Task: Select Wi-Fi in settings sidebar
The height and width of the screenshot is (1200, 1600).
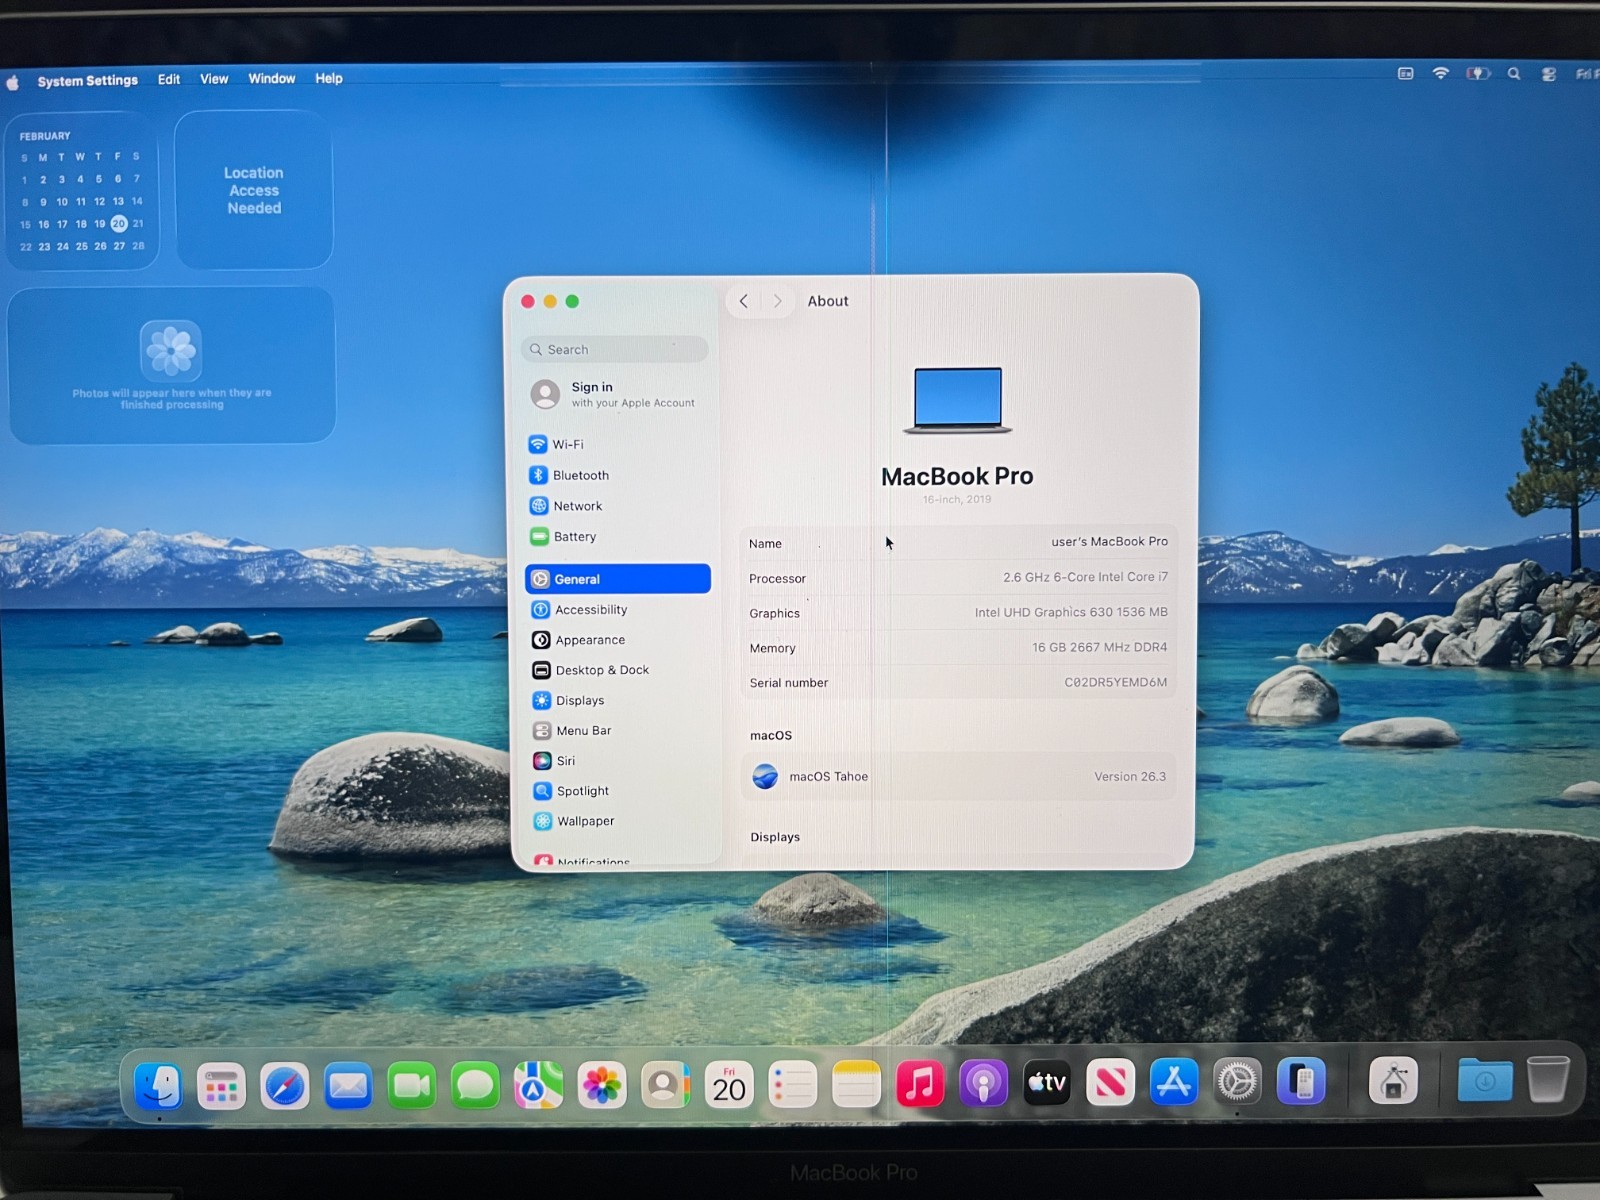Action: [x=618, y=444]
